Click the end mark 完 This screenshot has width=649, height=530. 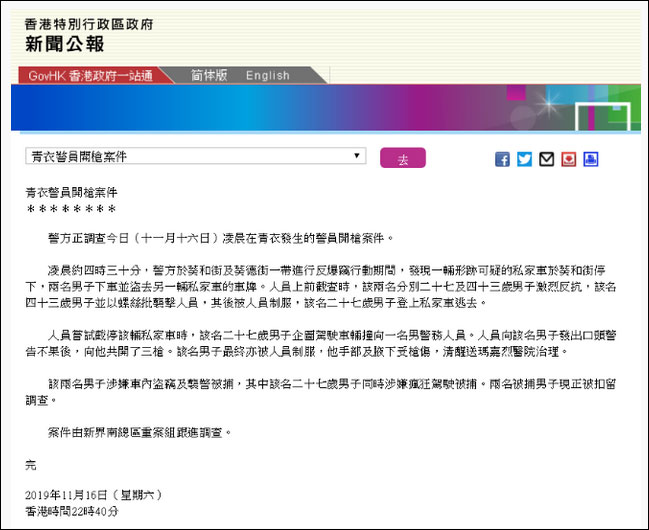pos(31,465)
